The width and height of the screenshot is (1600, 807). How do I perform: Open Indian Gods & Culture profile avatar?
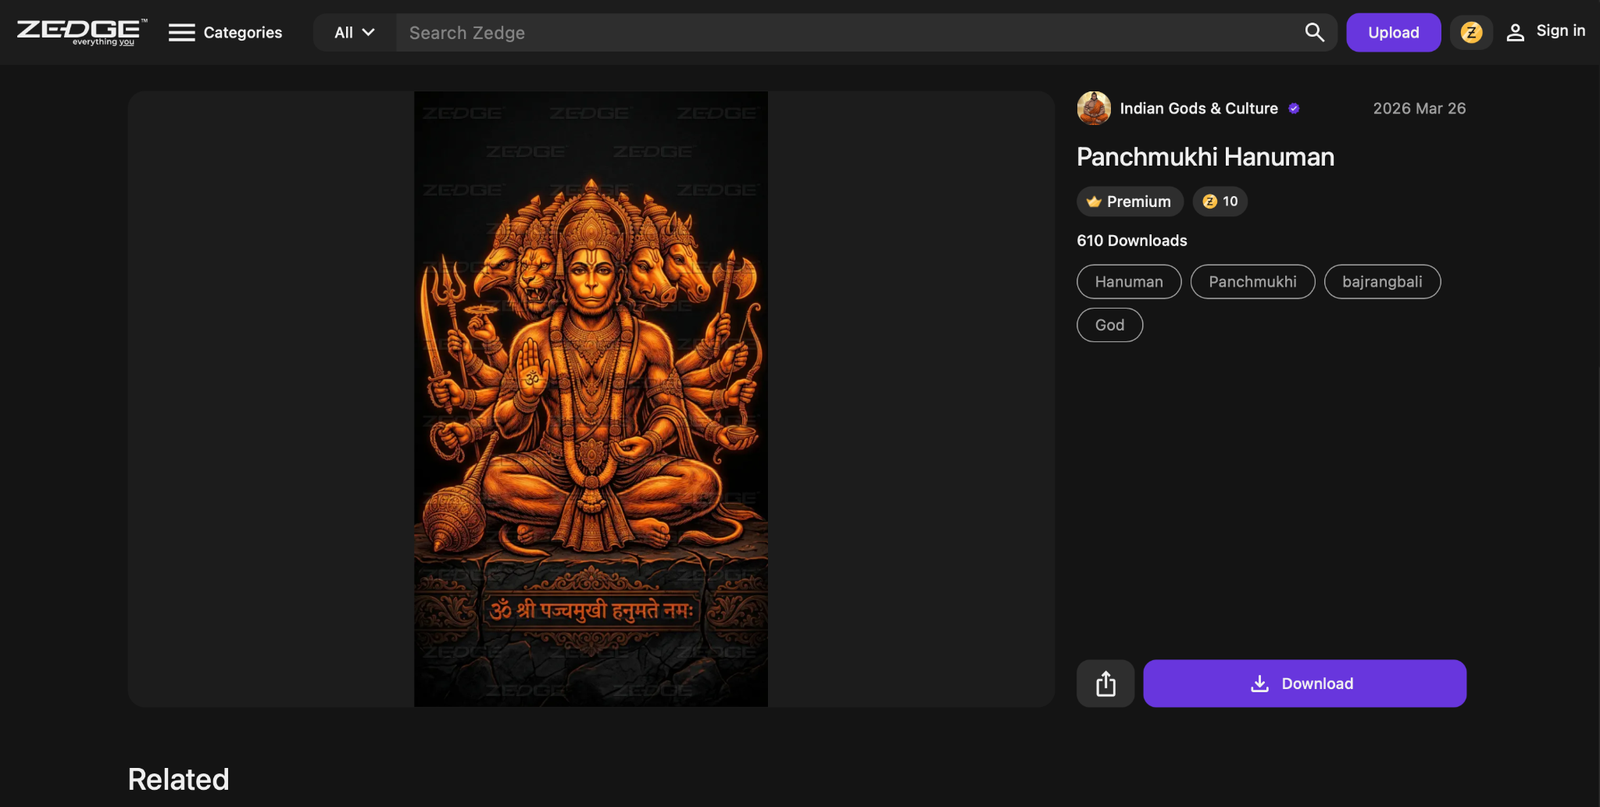1094,108
